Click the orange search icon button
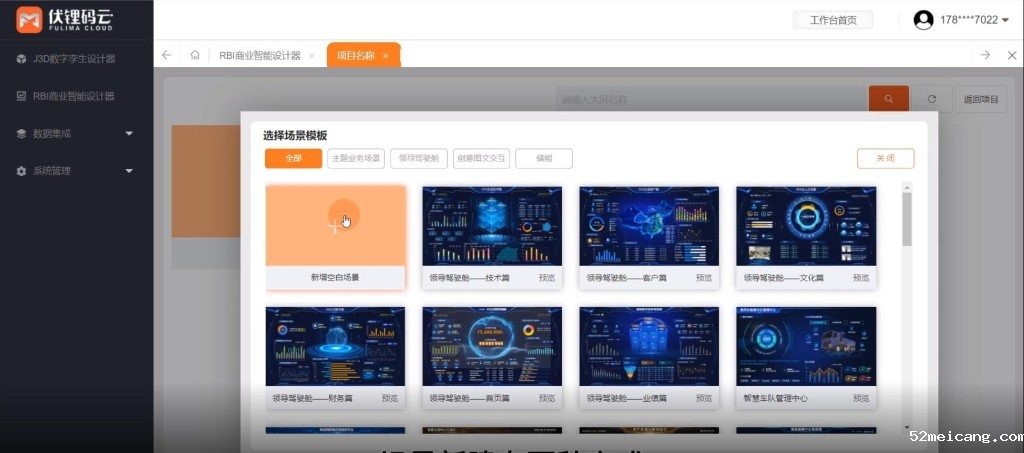 [888, 98]
